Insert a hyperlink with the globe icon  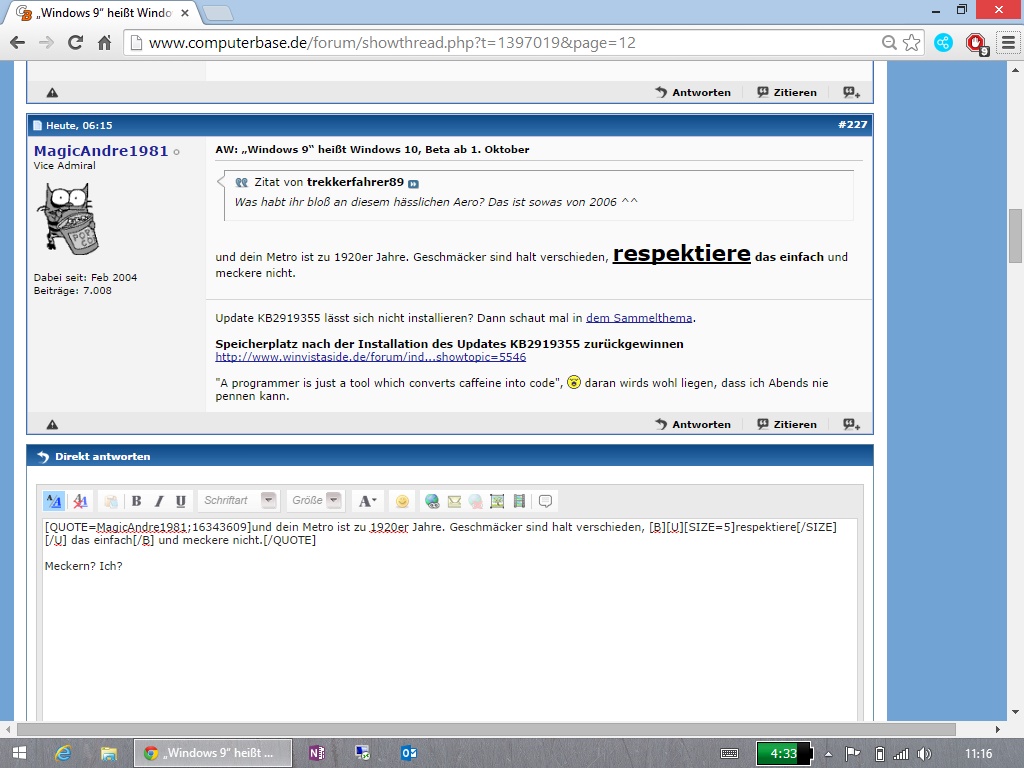point(432,502)
